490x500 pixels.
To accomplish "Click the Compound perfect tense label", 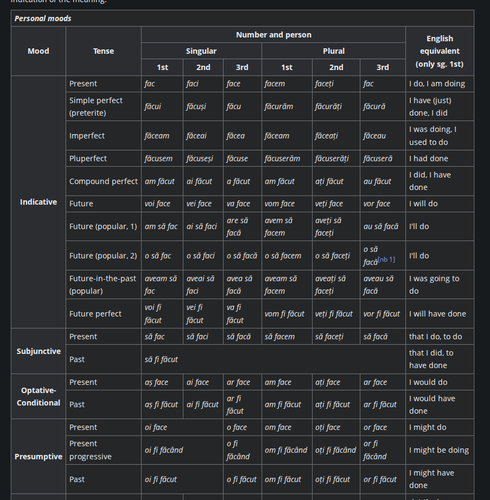I will 103,181.
